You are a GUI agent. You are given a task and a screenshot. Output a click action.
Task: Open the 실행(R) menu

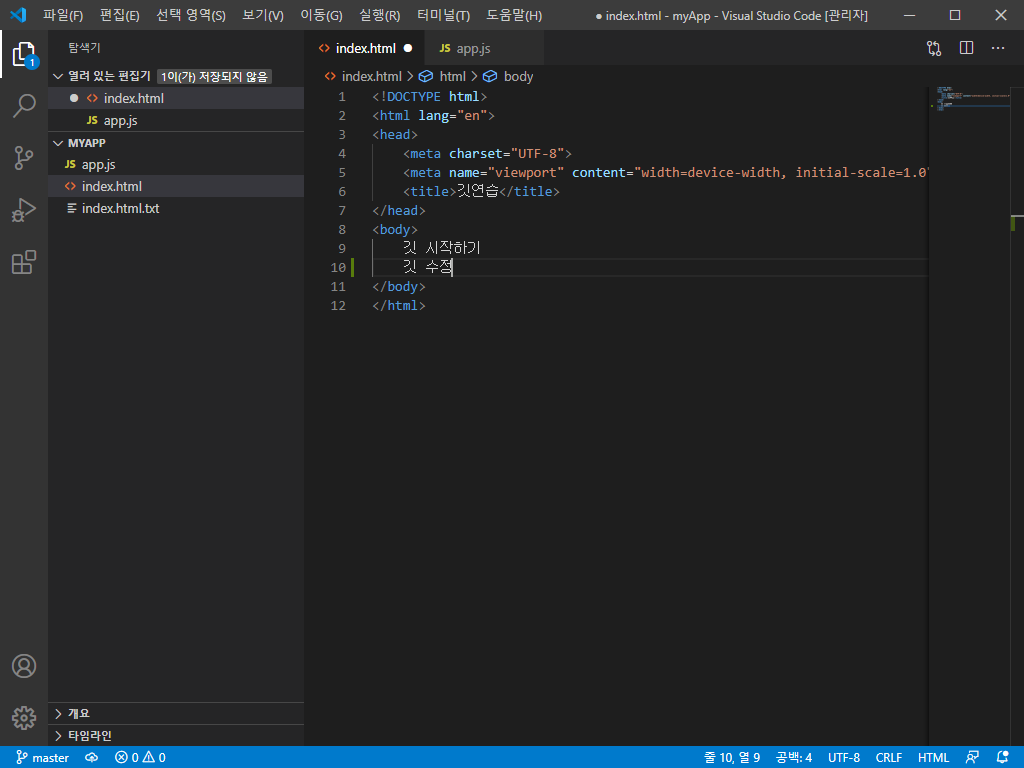pyautogui.click(x=379, y=15)
